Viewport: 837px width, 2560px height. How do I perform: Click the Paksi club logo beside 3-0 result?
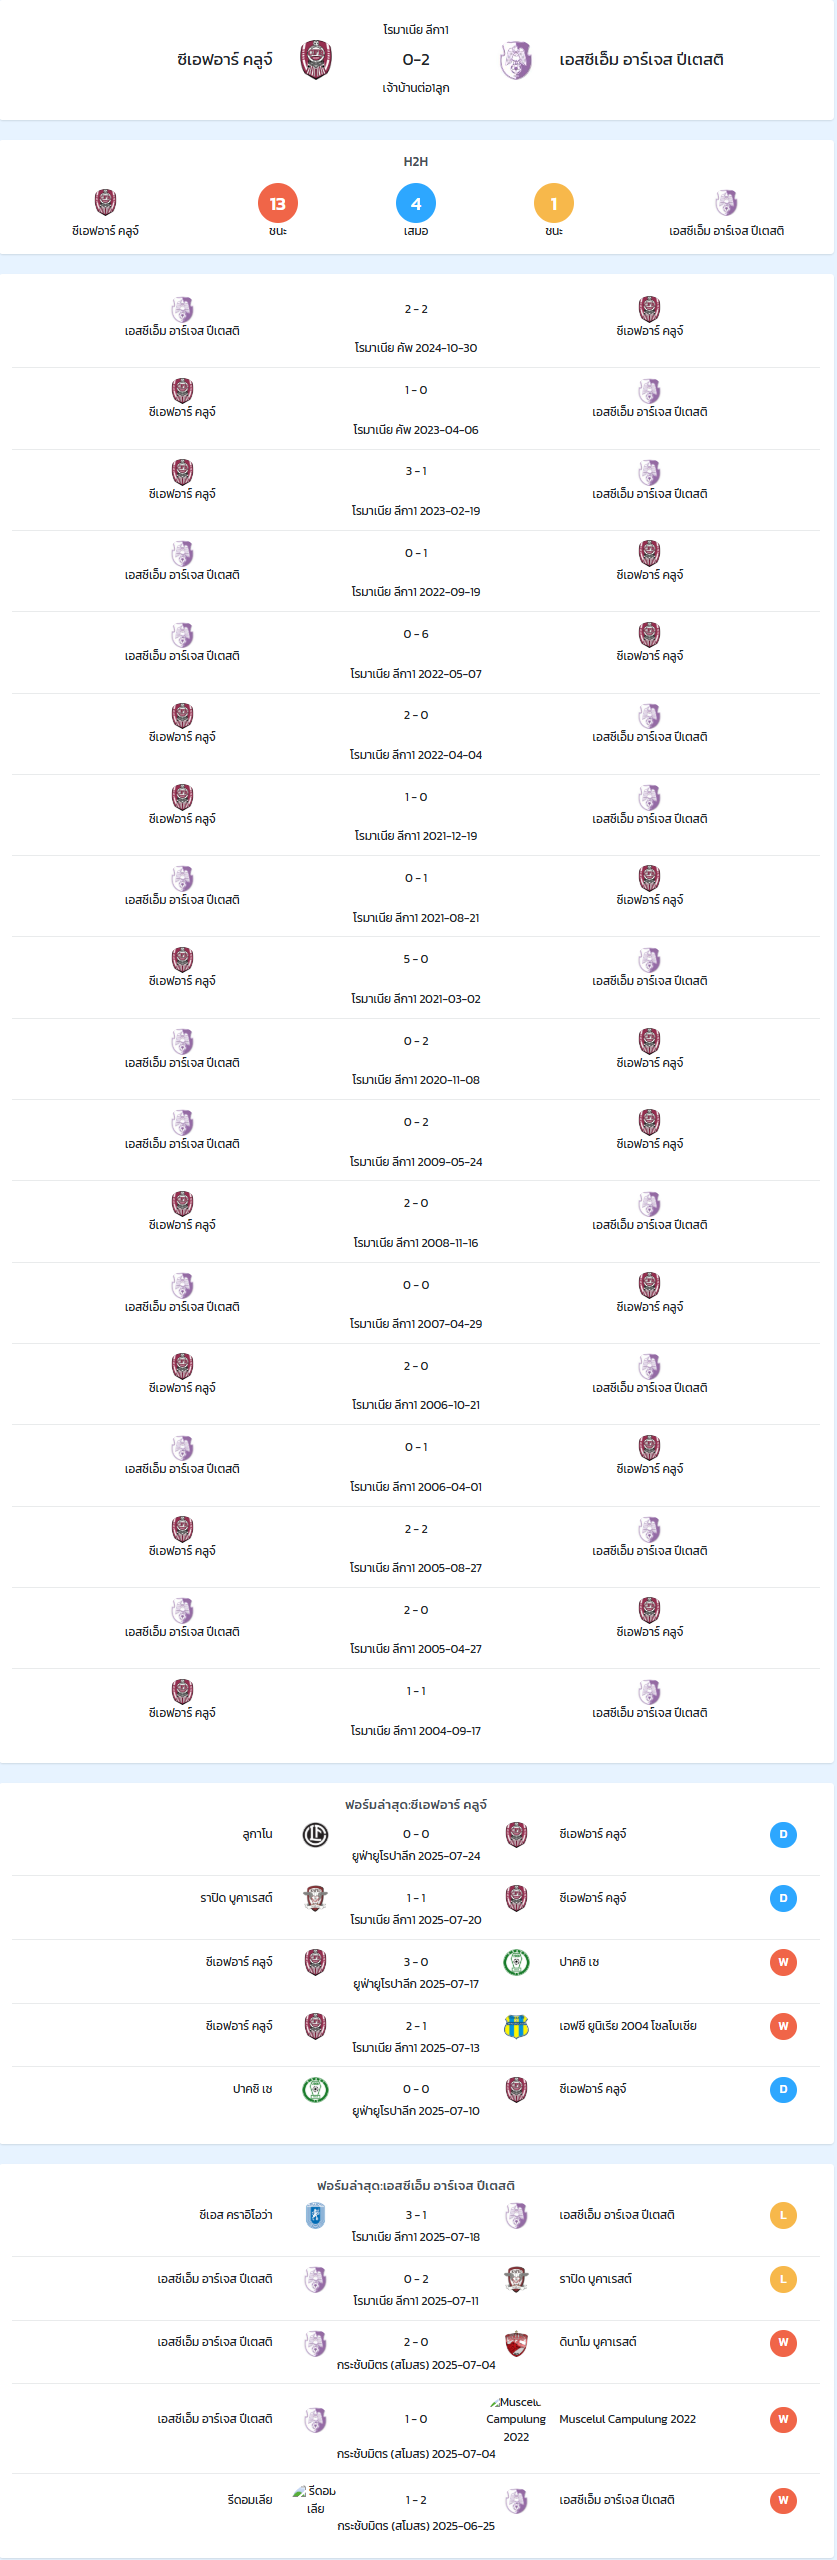(516, 1962)
